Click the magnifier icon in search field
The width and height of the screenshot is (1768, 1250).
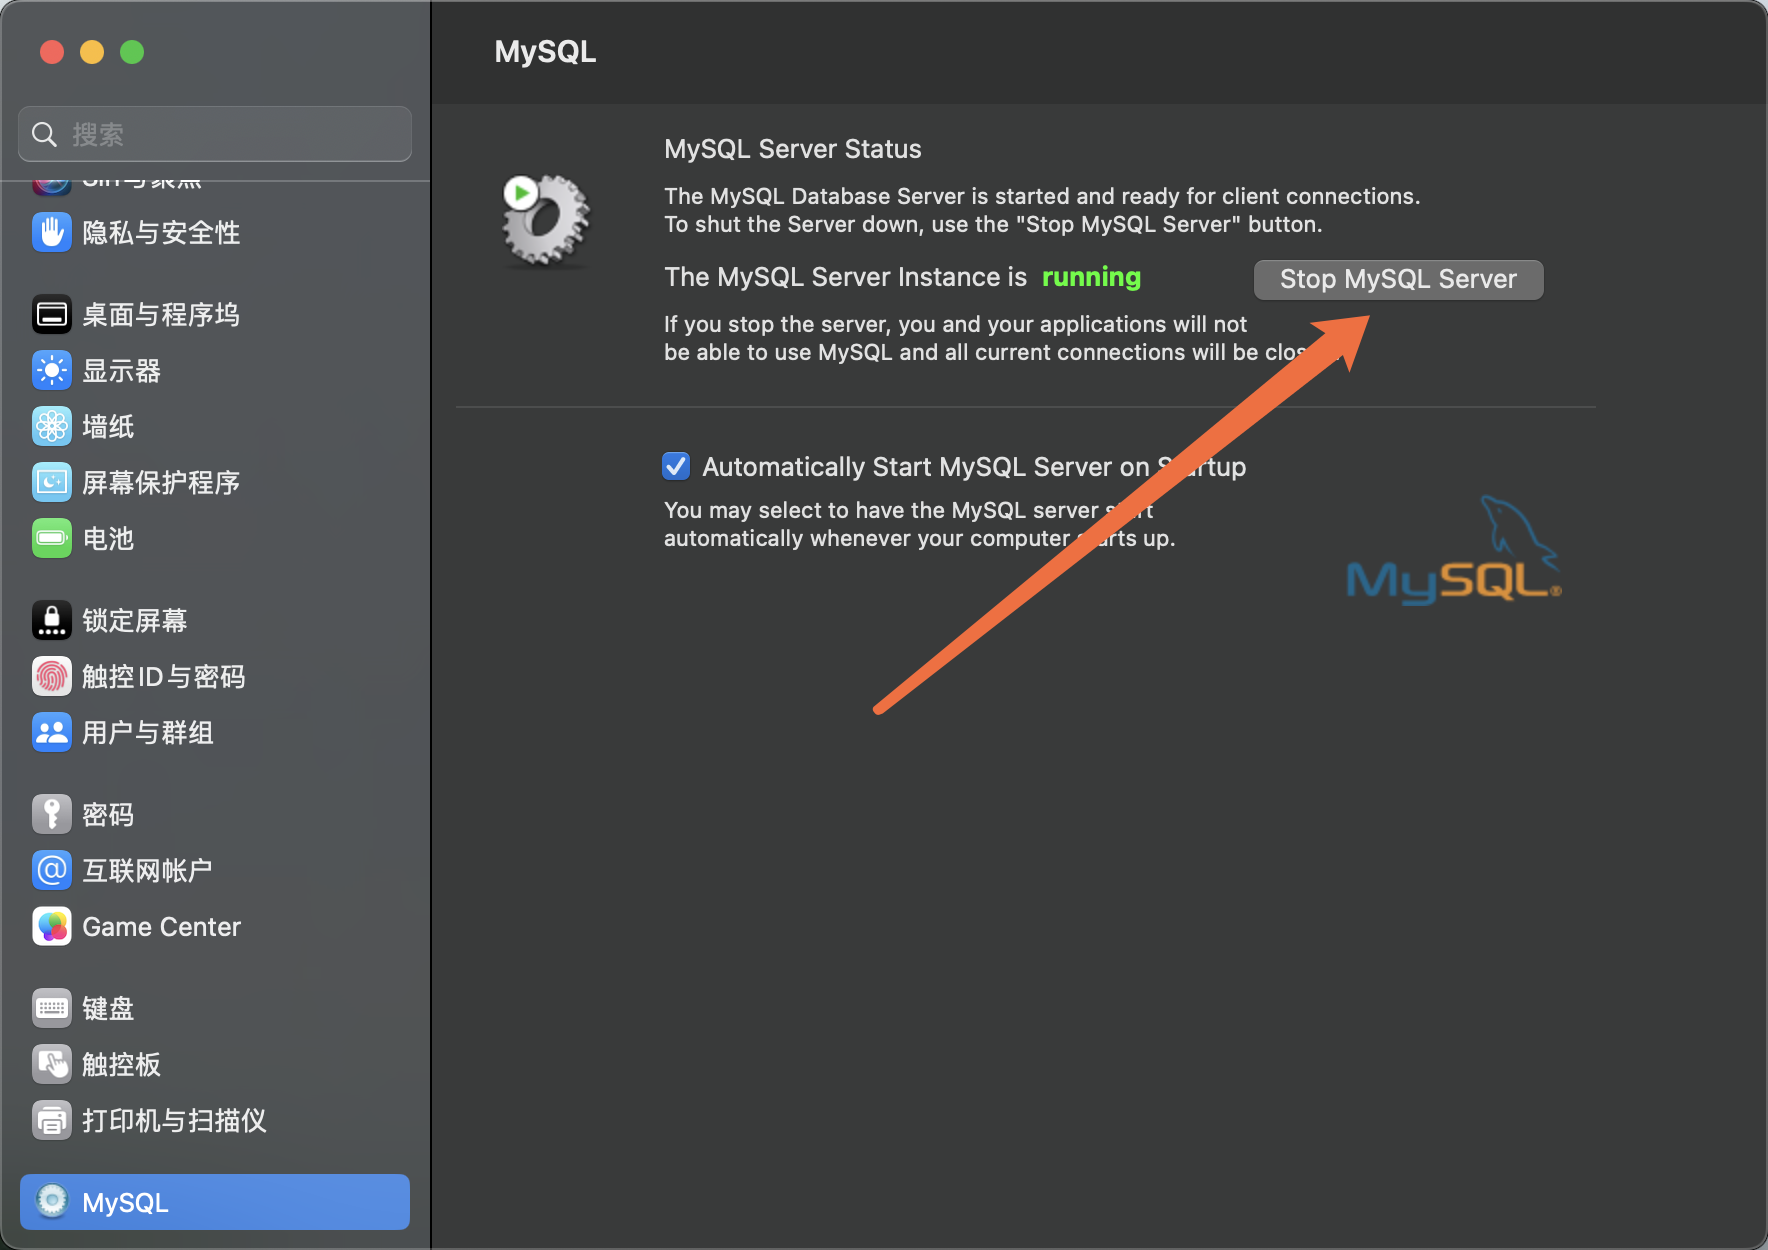click(44, 134)
